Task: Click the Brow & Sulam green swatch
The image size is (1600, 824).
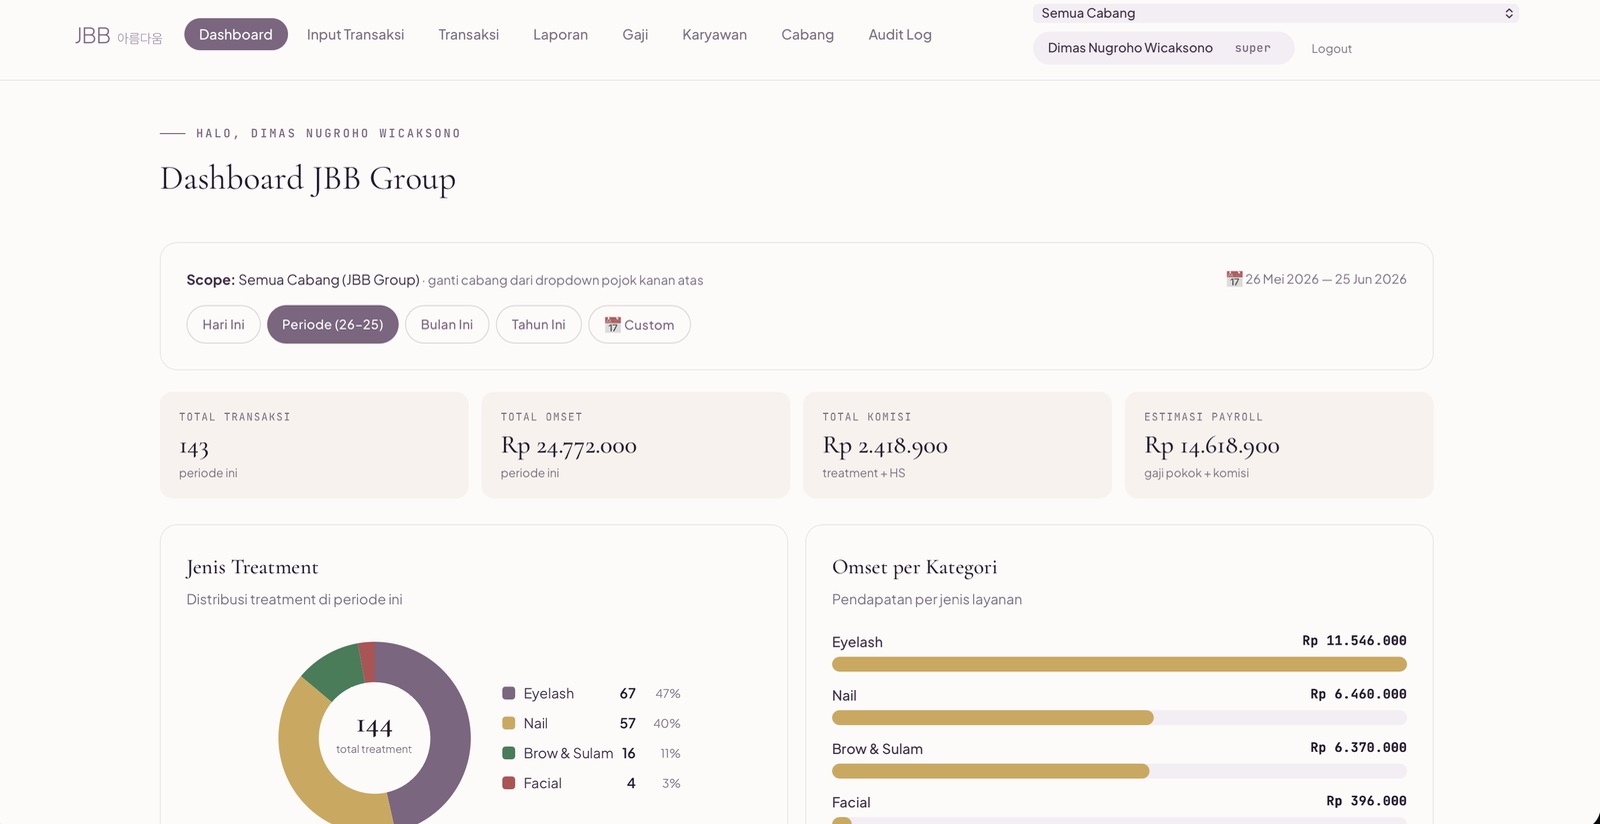Action: pos(509,753)
